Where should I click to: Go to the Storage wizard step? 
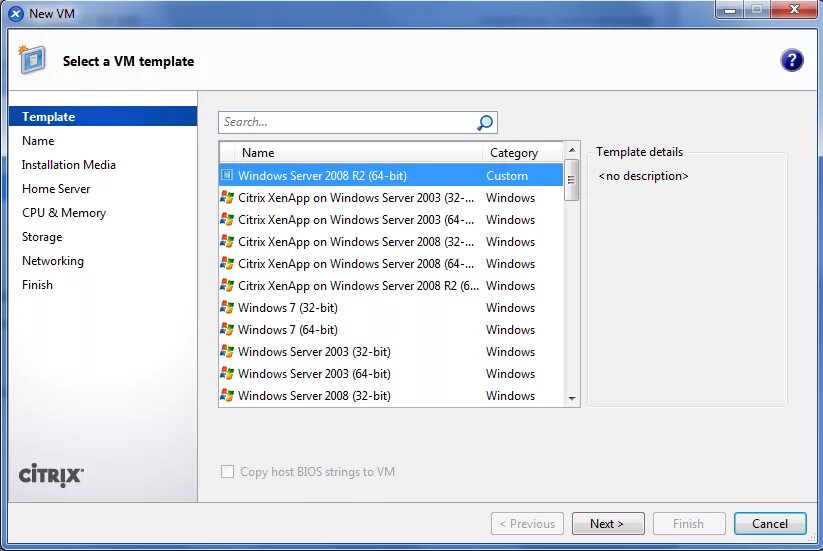[x=42, y=237]
